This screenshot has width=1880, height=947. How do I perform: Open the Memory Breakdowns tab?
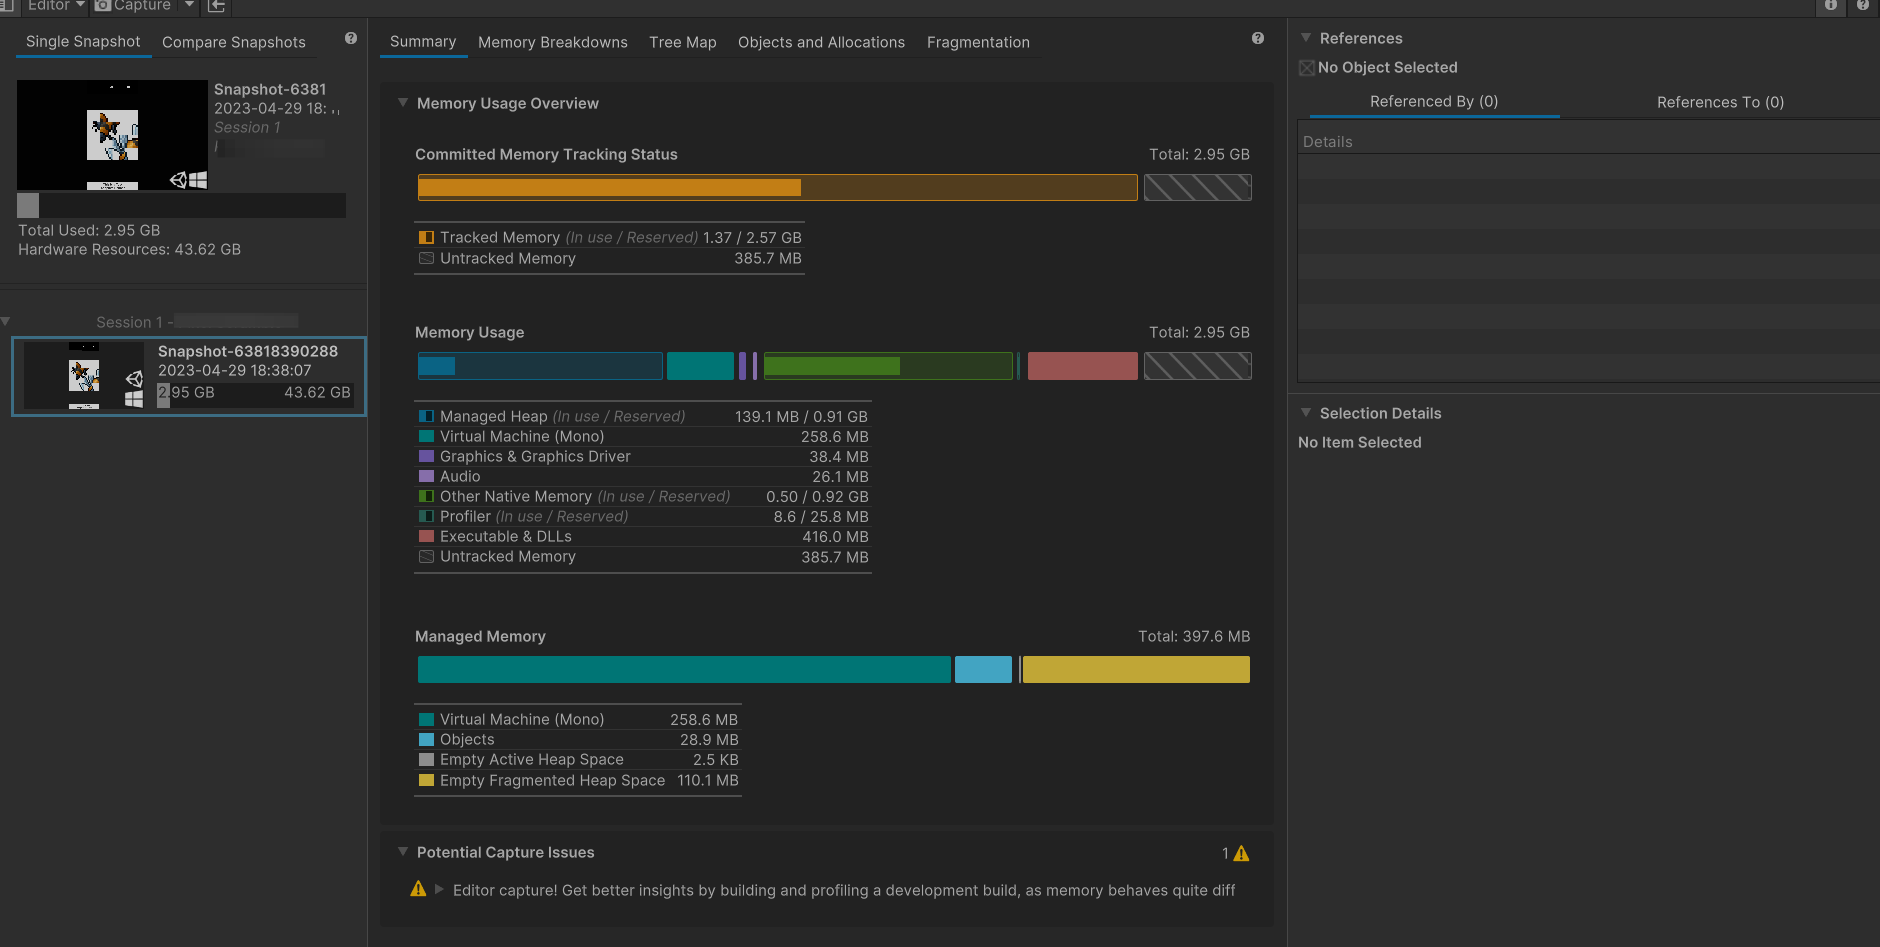coord(553,42)
